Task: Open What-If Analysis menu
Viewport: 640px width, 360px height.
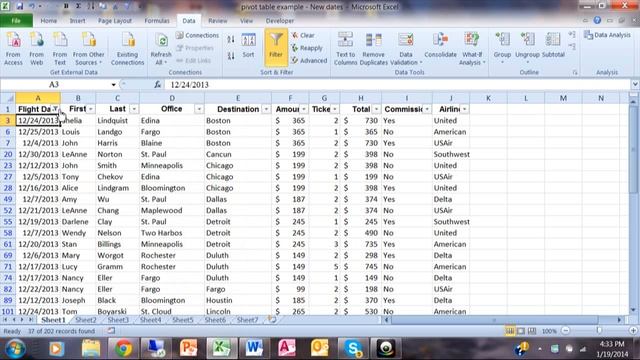Action: (x=472, y=49)
